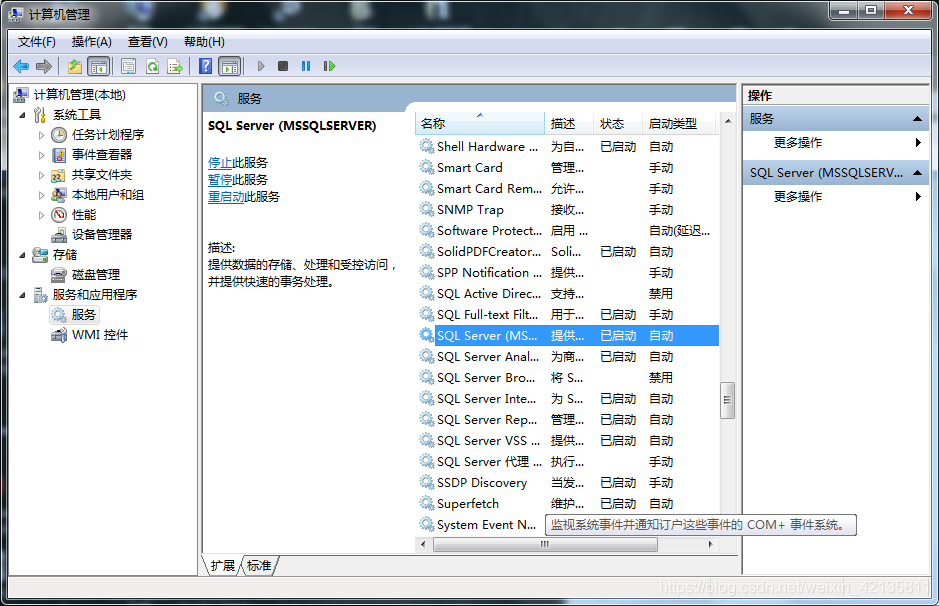Click the Forward arrow toolbar icon

pos(44,66)
